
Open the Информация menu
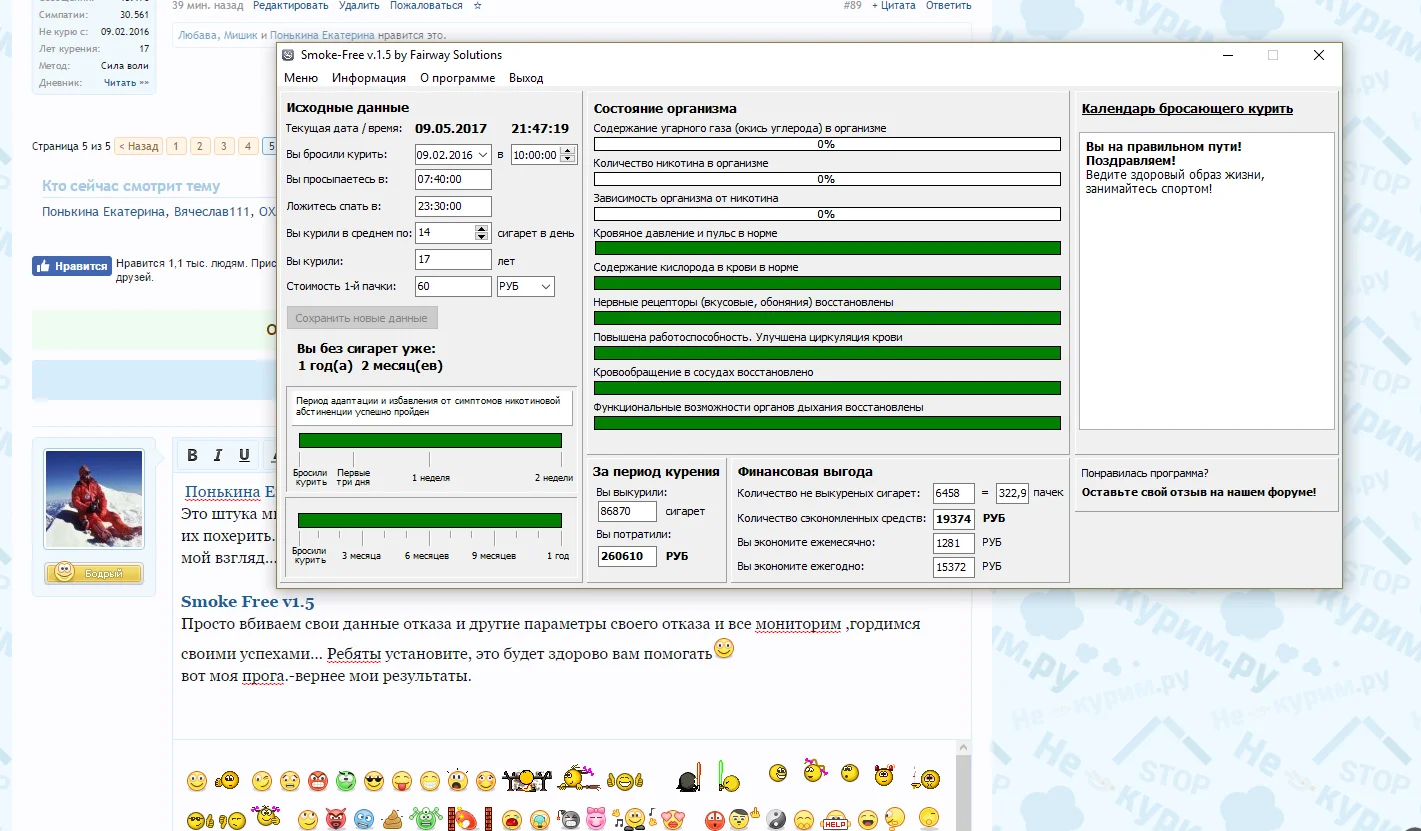click(x=369, y=78)
